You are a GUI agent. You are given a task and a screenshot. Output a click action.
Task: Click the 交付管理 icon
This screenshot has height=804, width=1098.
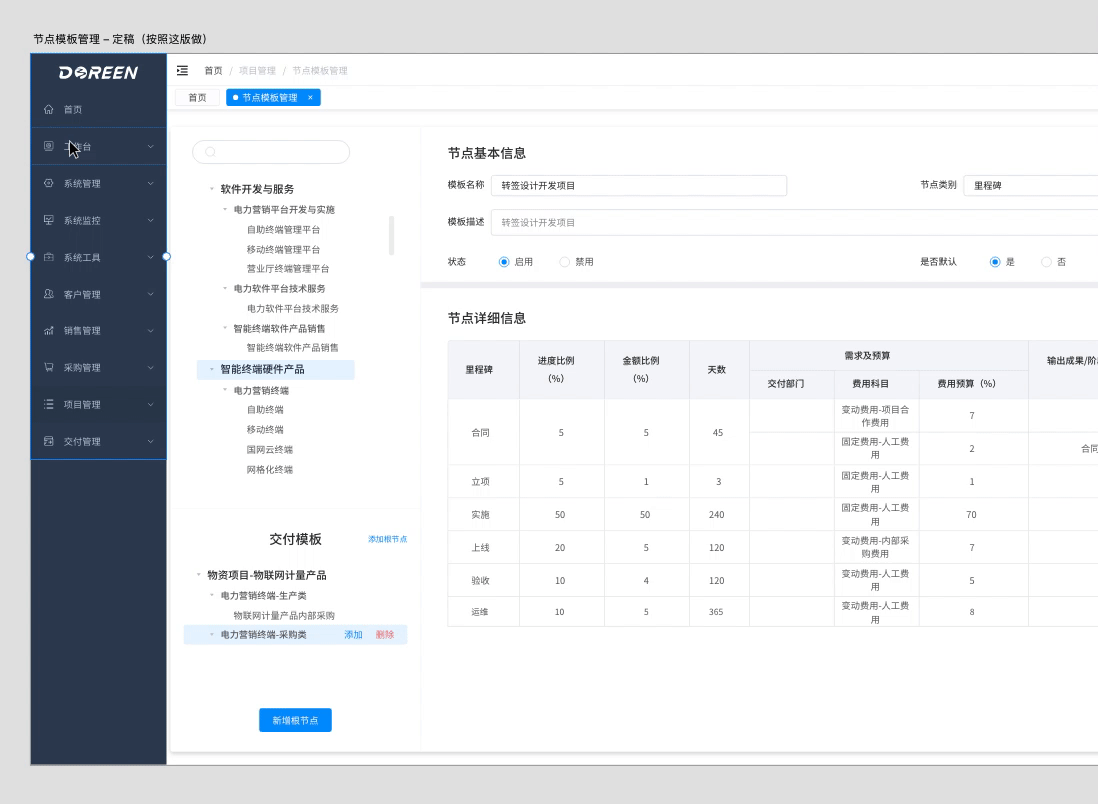click(48, 441)
